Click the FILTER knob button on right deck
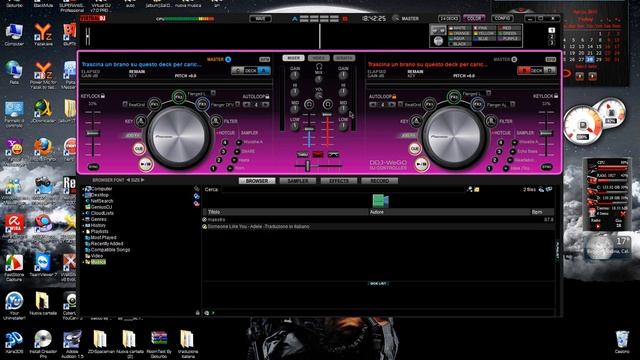 491,121
